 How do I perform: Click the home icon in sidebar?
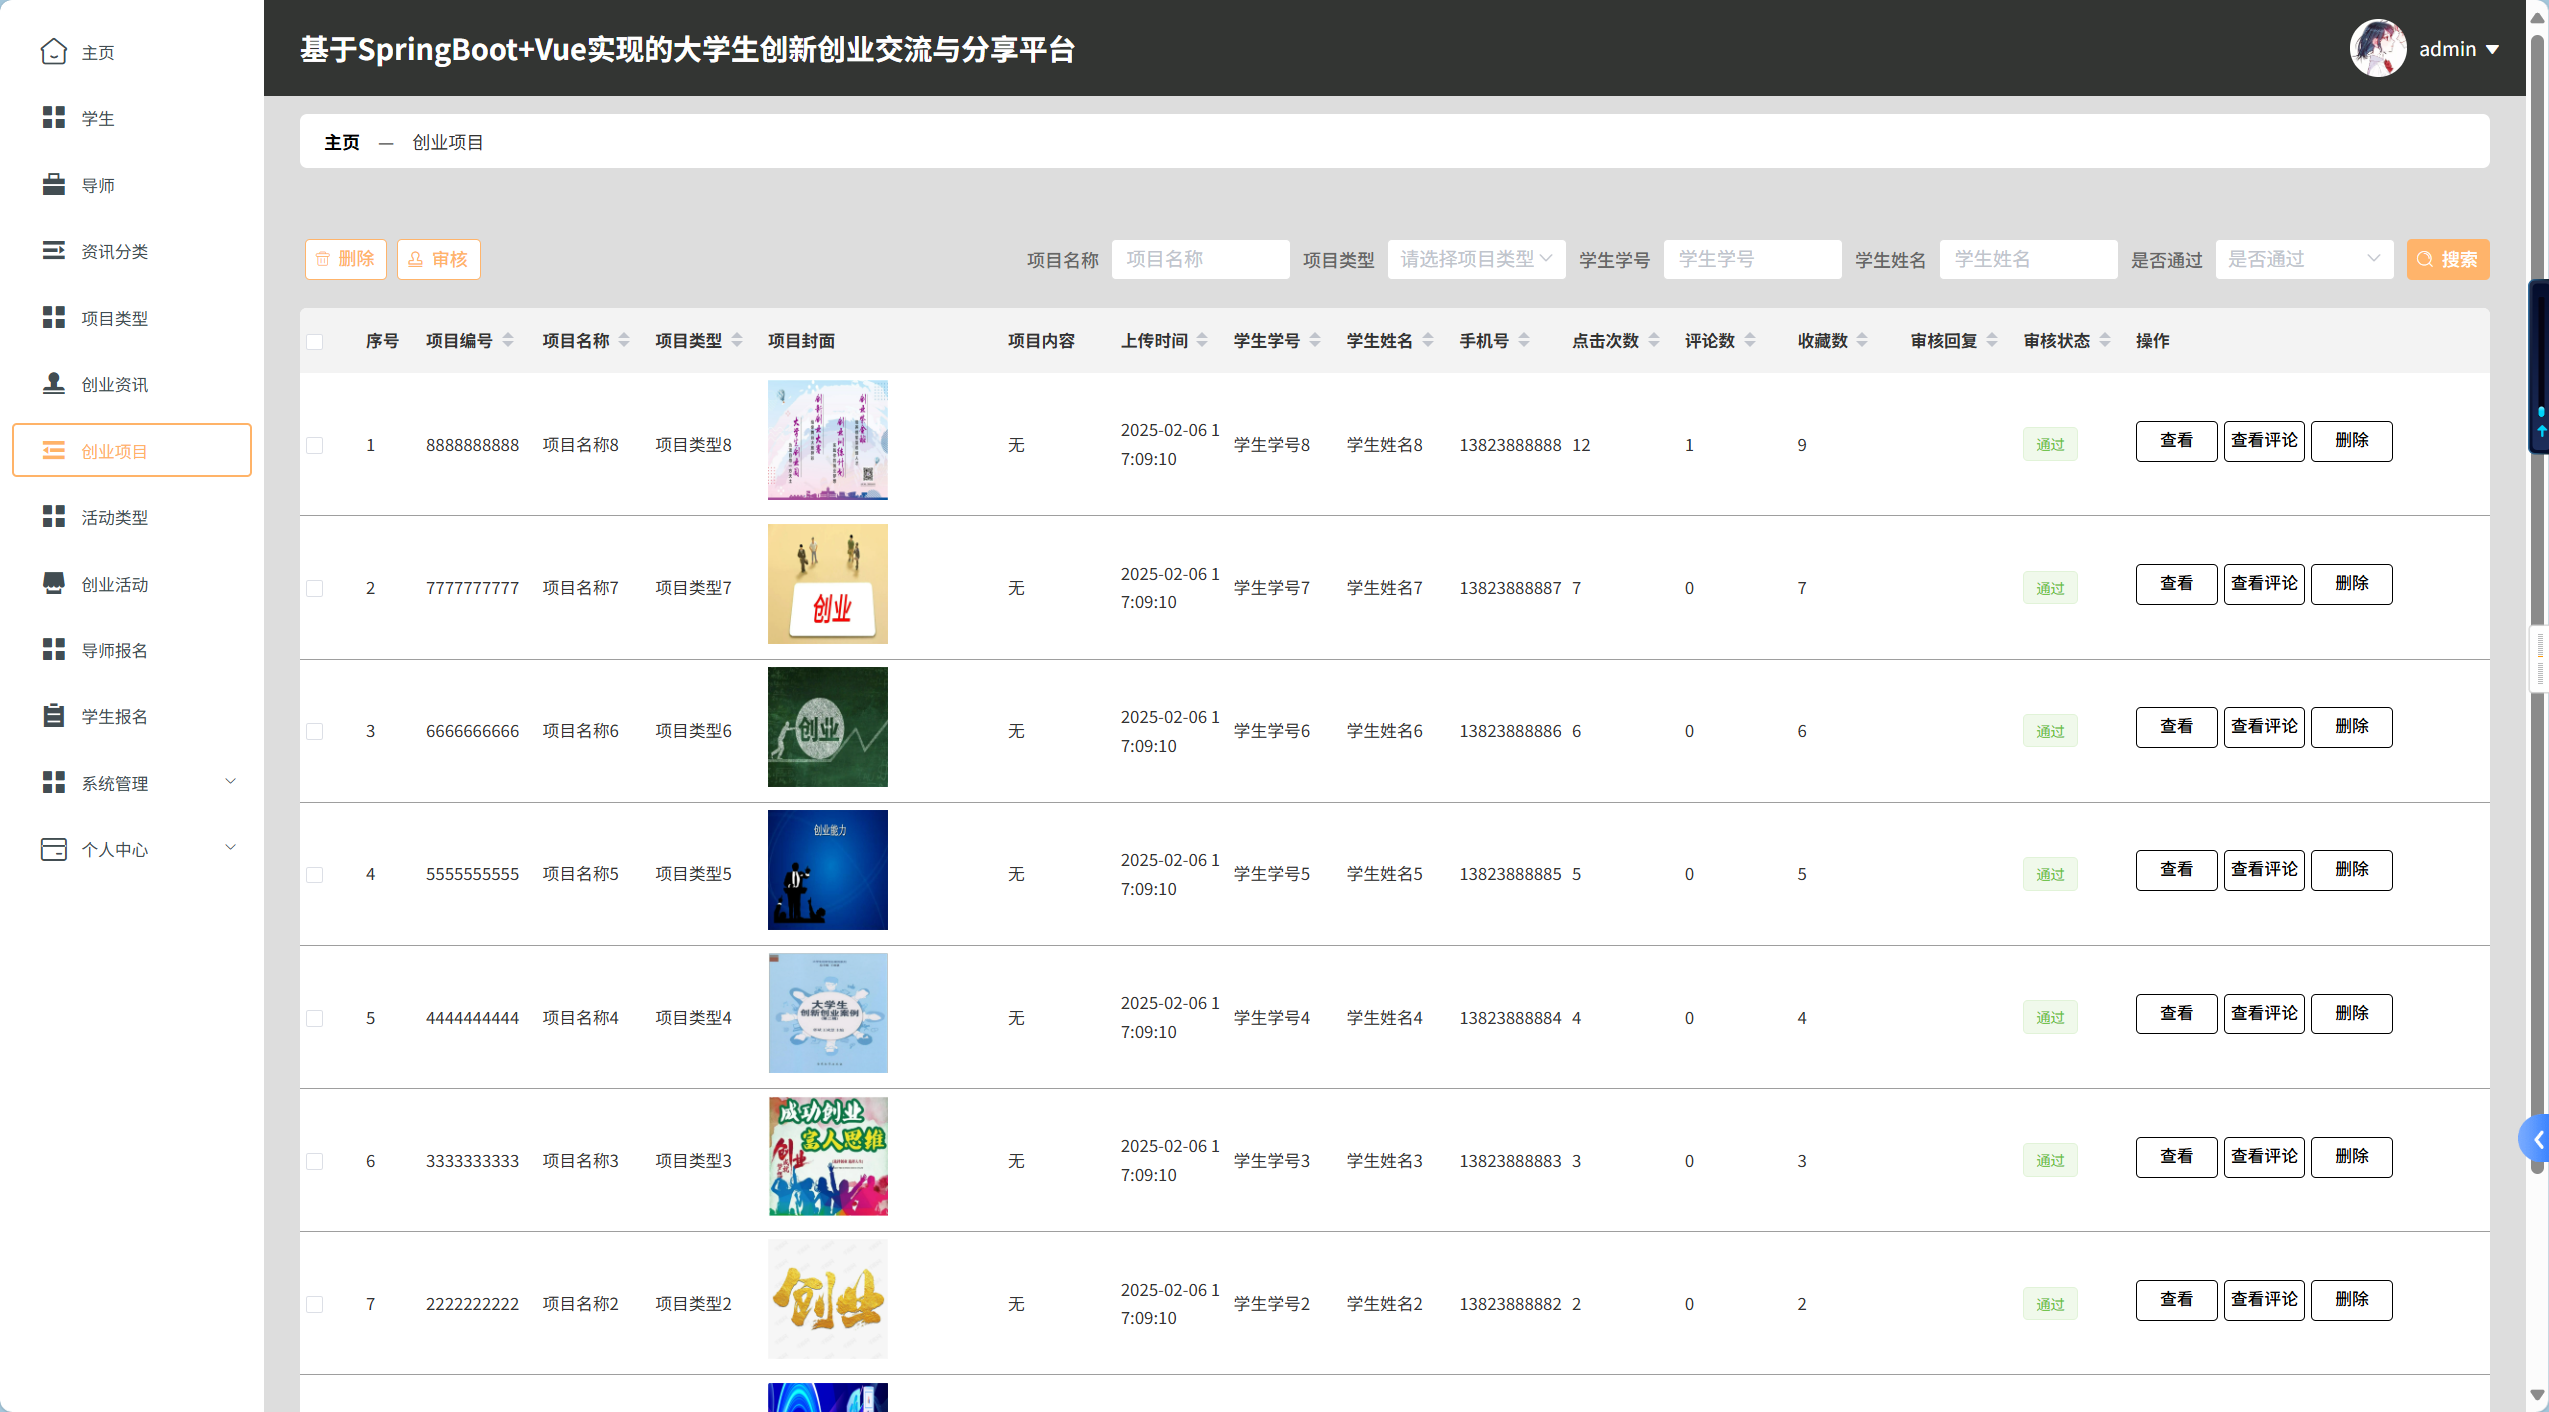54,52
